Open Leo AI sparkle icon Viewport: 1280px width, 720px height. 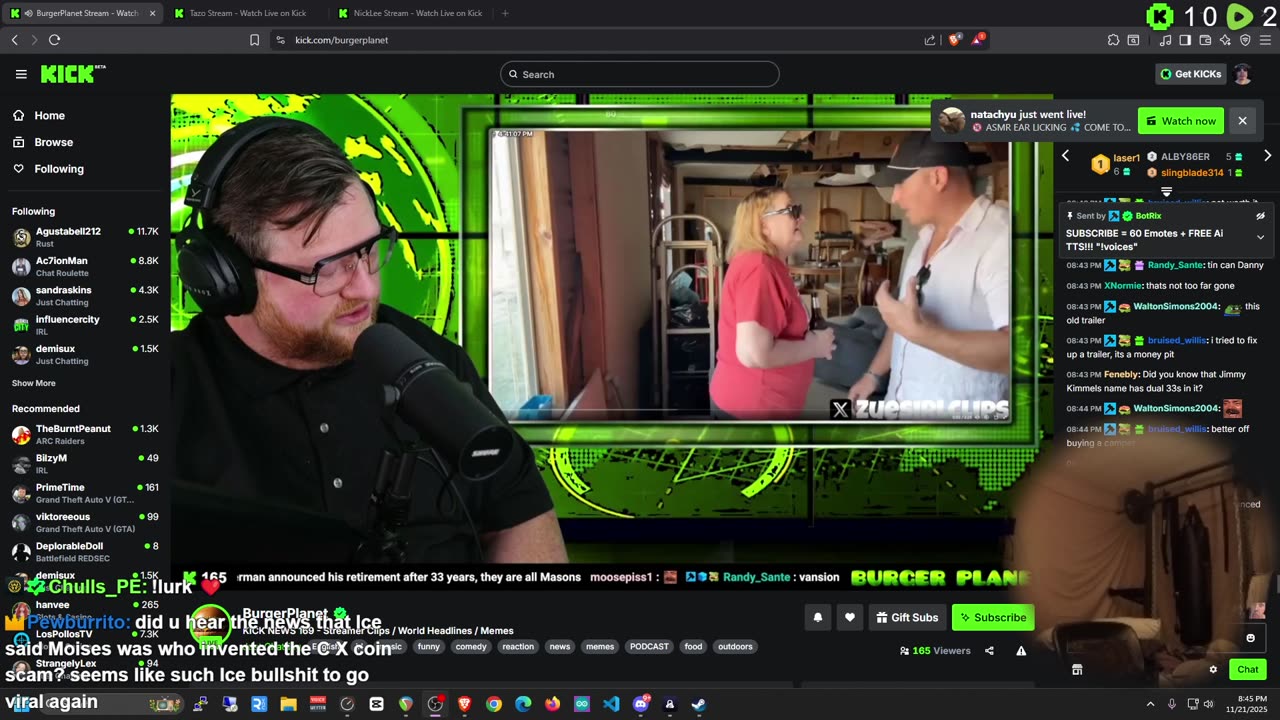(1225, 40)
